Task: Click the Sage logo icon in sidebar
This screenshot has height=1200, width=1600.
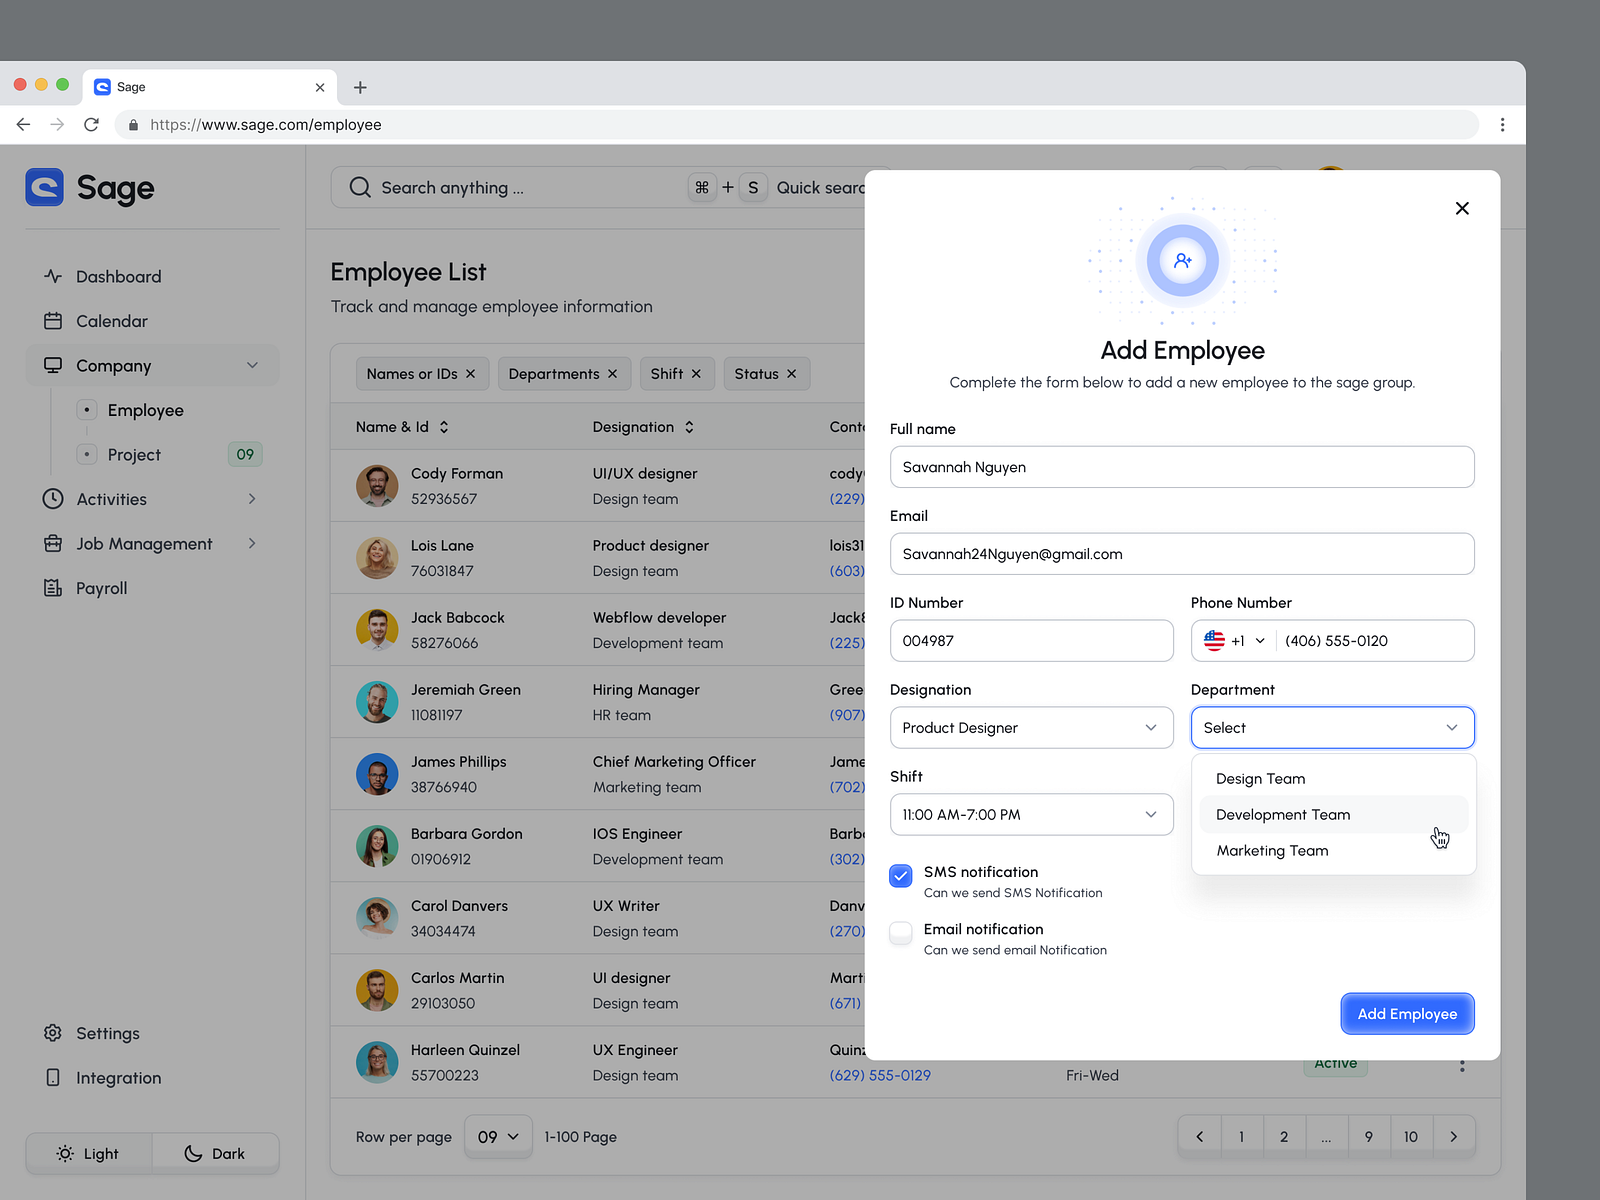Action: [x=45, y=187]
